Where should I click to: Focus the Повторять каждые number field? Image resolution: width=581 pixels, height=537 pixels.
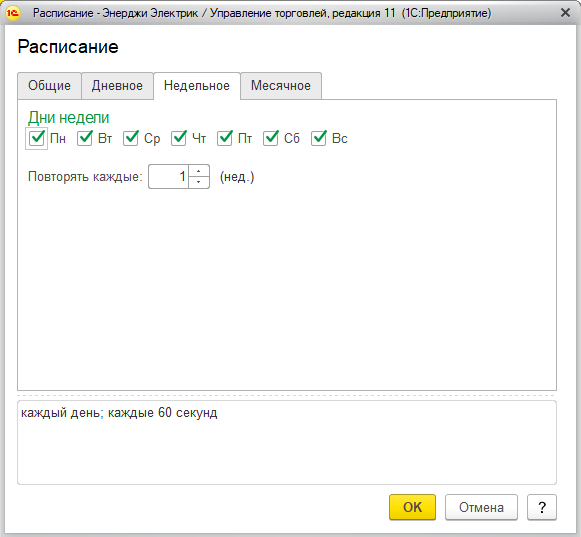click(x=169, y=176)
